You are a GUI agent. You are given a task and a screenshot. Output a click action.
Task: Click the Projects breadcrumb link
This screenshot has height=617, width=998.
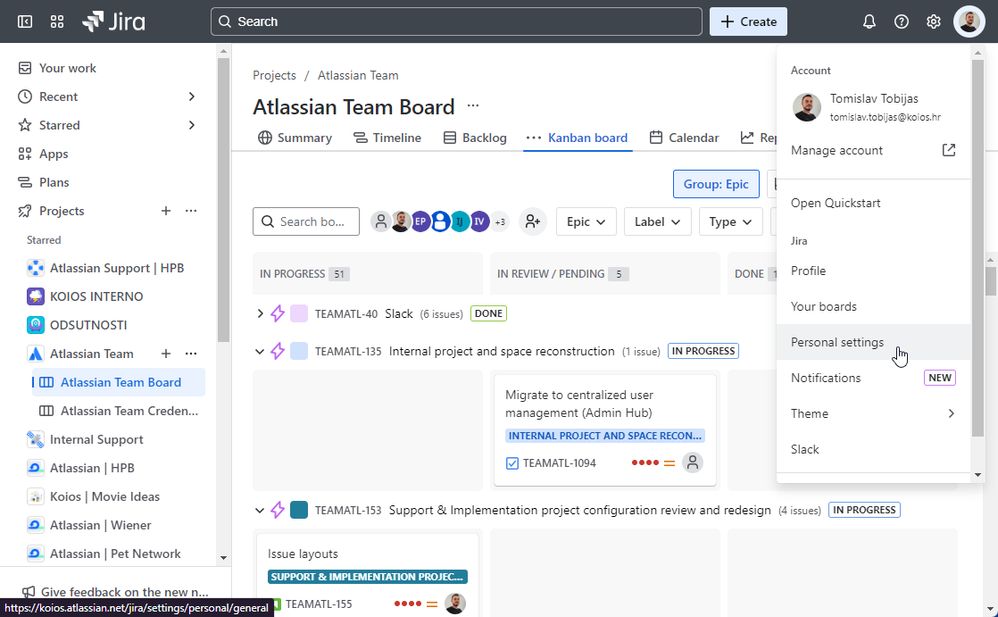tap(274, 75)
